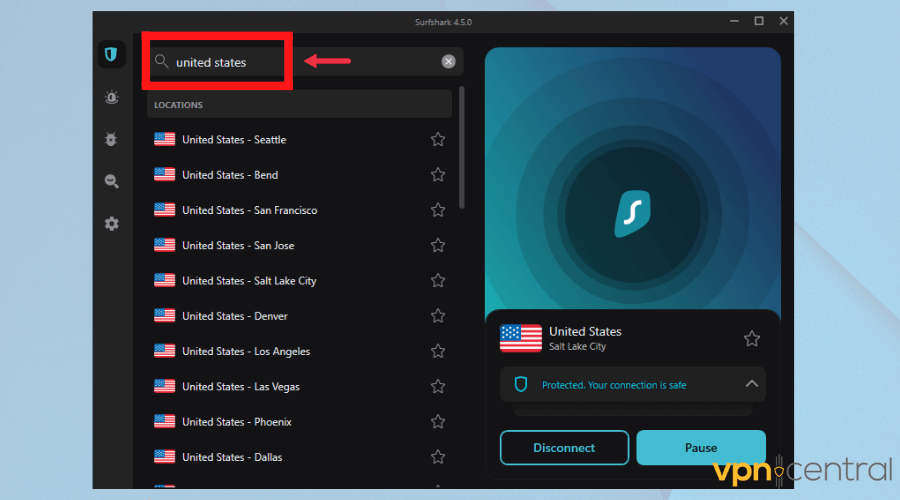Image resolution: width=900 pixels, height=500 pixels.
Task: Click the US flag beside Dallas
Action: pos(165,456)
